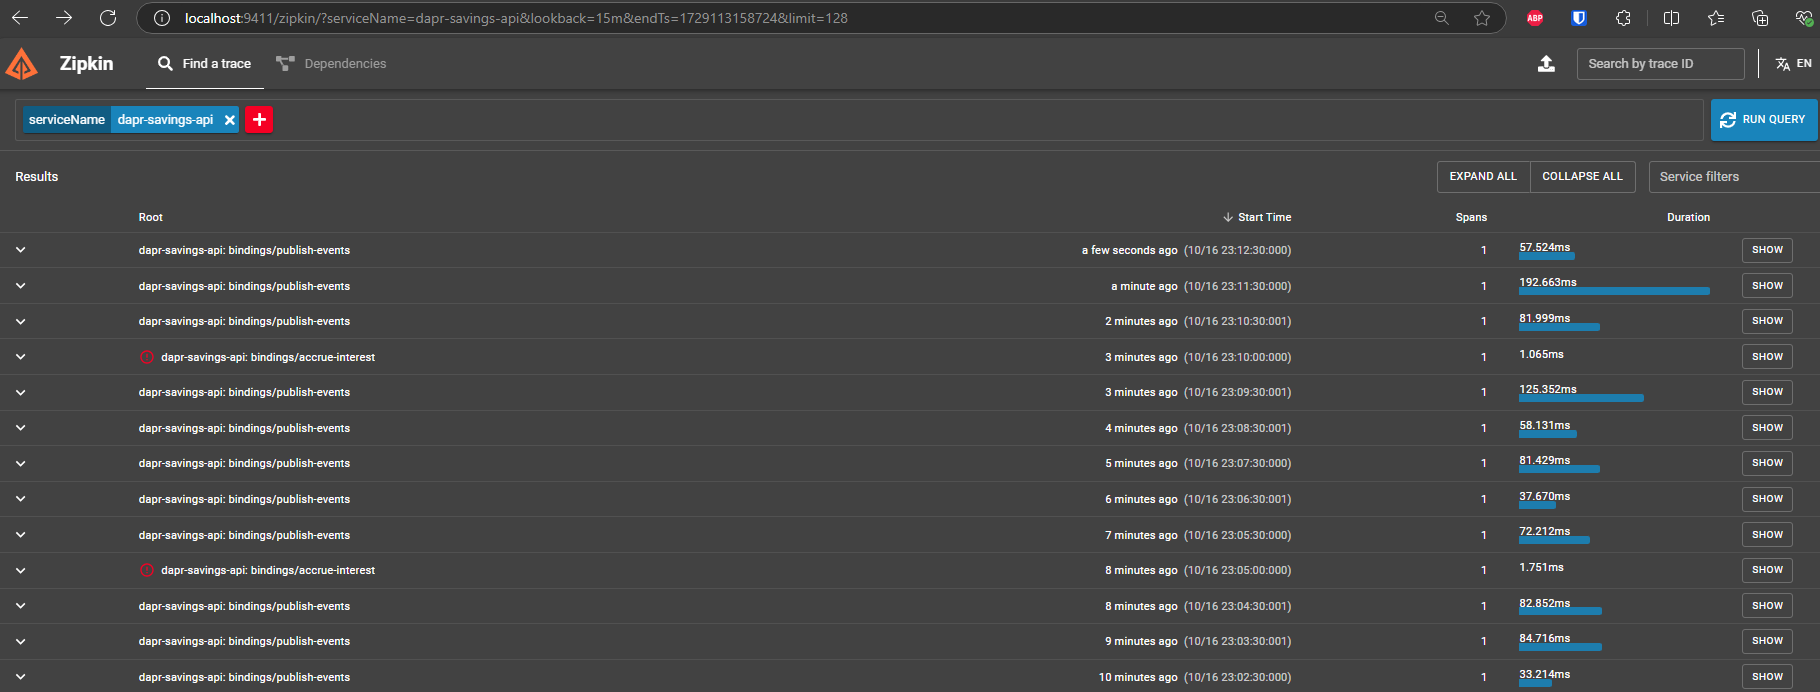This screenshot has width=1820, height=692.
Task: Toggle browser split screen icon
Action: tap(1671, 18)
